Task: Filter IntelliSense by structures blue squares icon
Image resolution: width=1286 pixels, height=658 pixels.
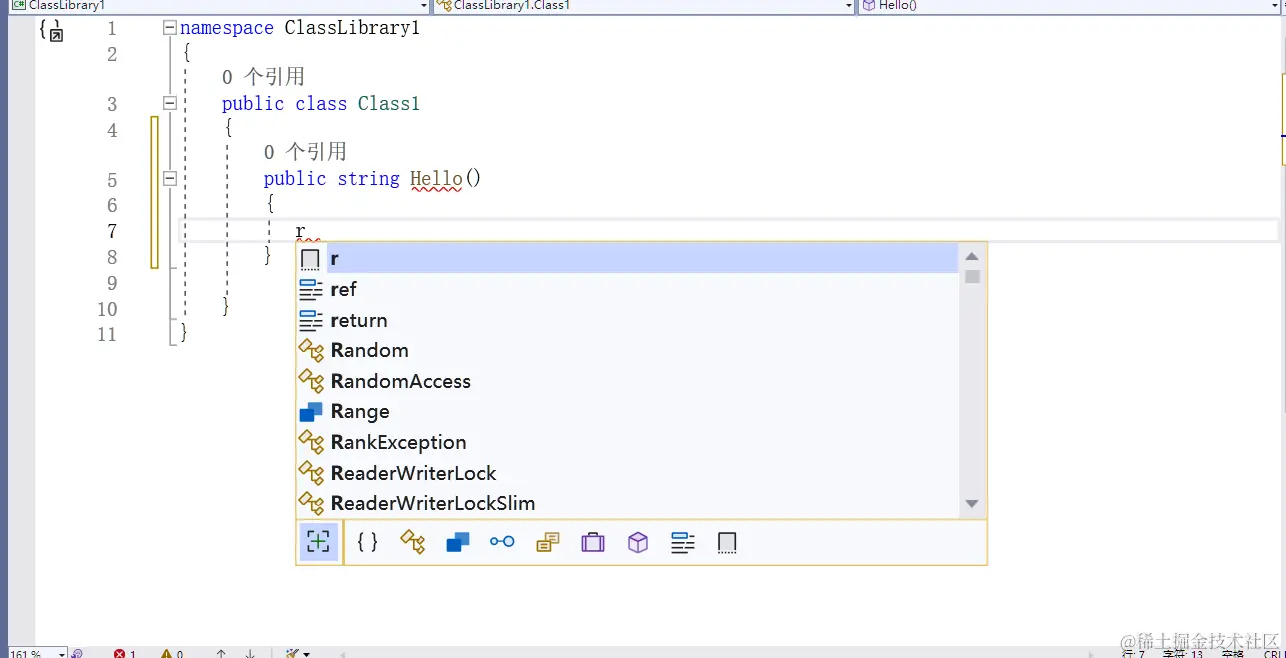Action: [x=457, y=542]
